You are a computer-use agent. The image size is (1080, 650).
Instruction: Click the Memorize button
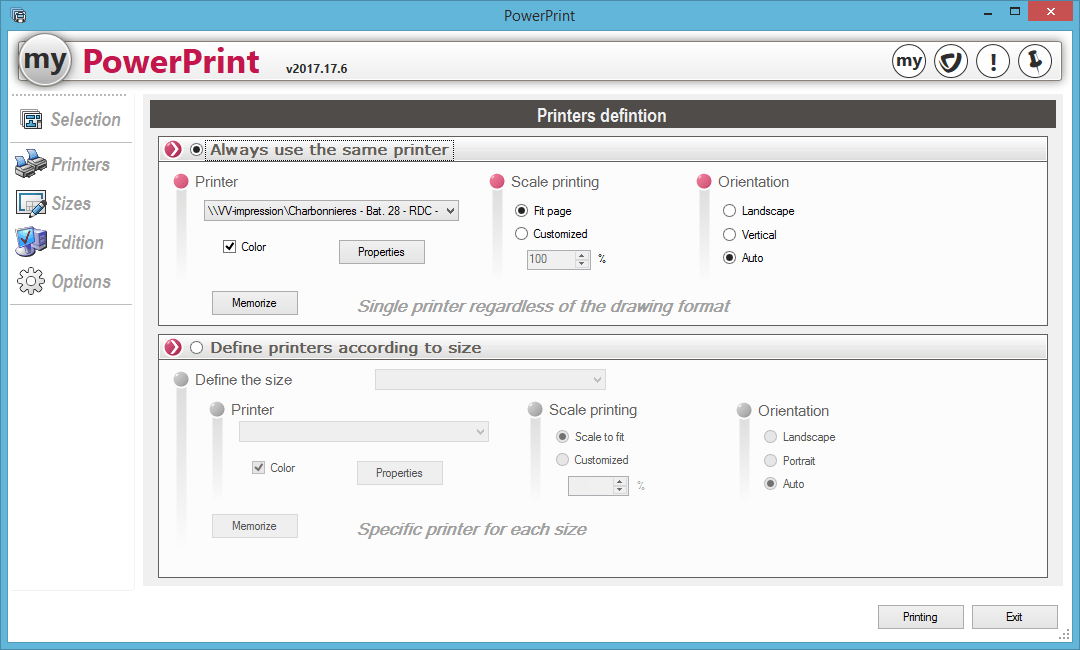tap(254, 302)
